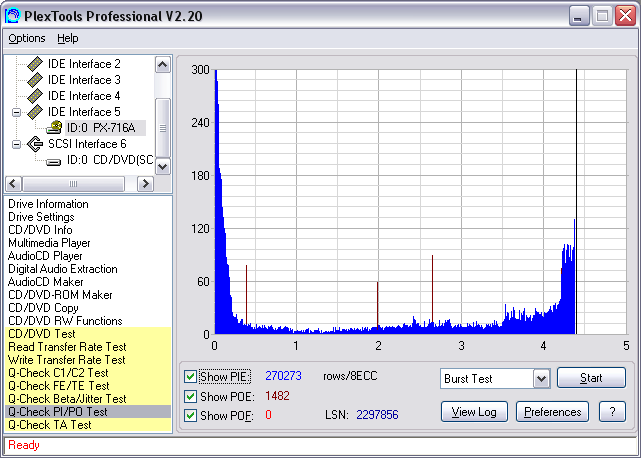Select IDE Interface 2 in tree
The height and width of the screenshot is (458, 641).
click(84, 64)
